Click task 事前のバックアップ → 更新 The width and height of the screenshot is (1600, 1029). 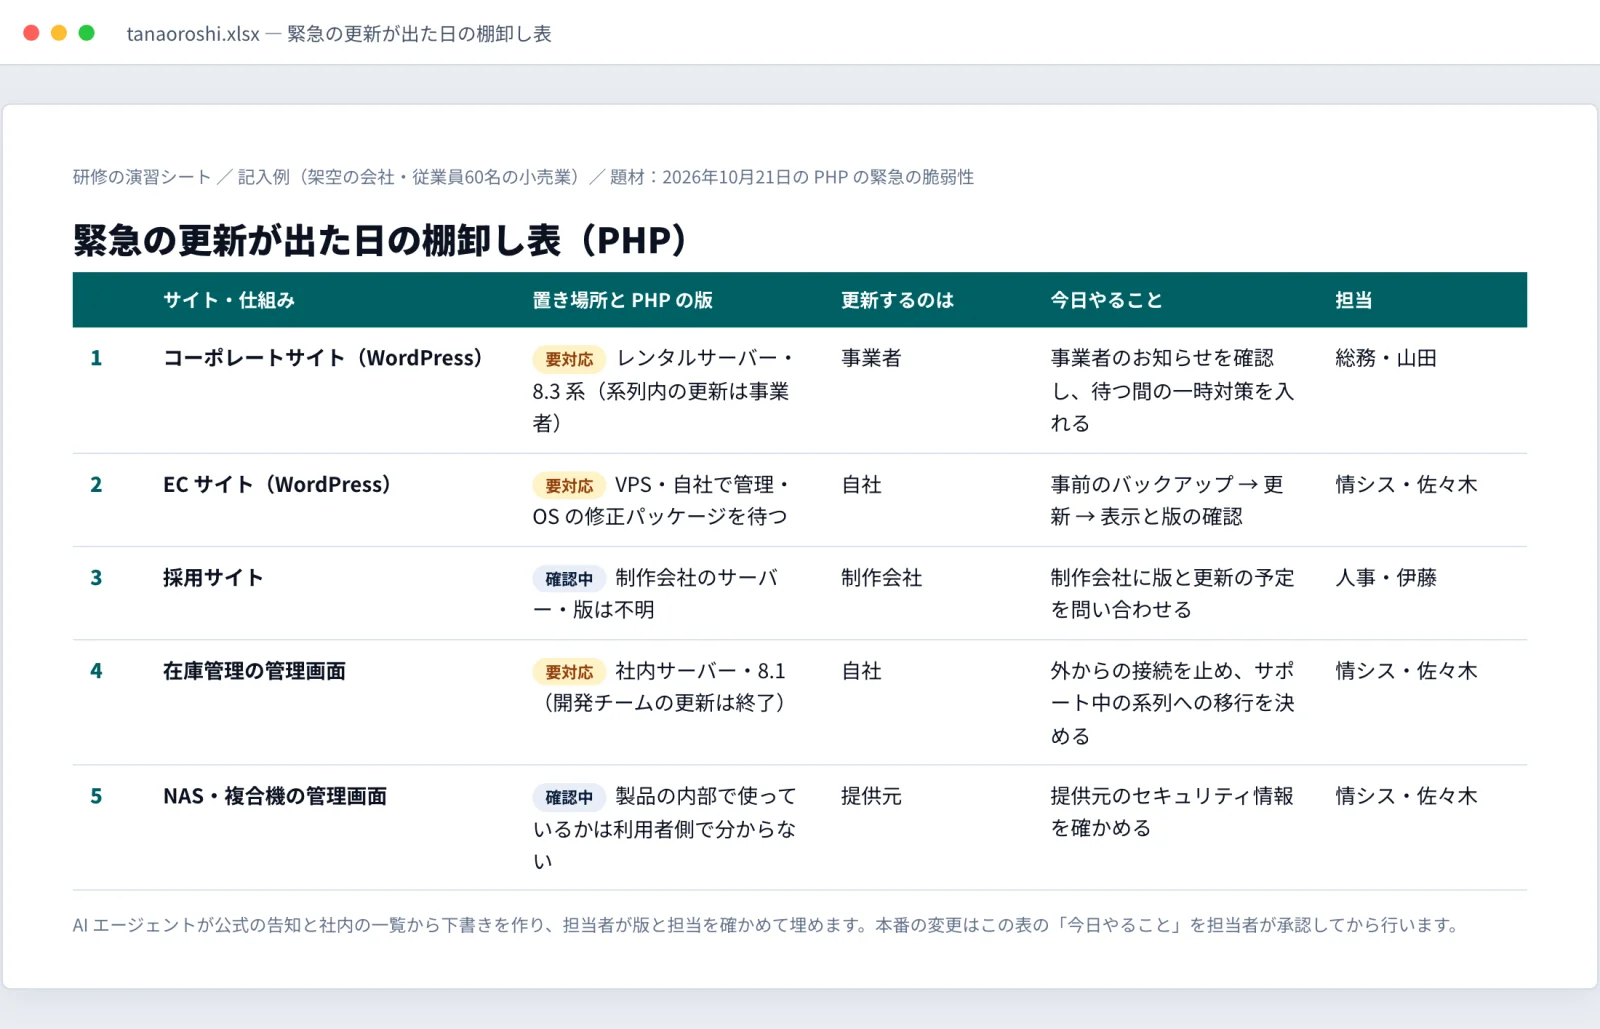tap(1167, 500)
